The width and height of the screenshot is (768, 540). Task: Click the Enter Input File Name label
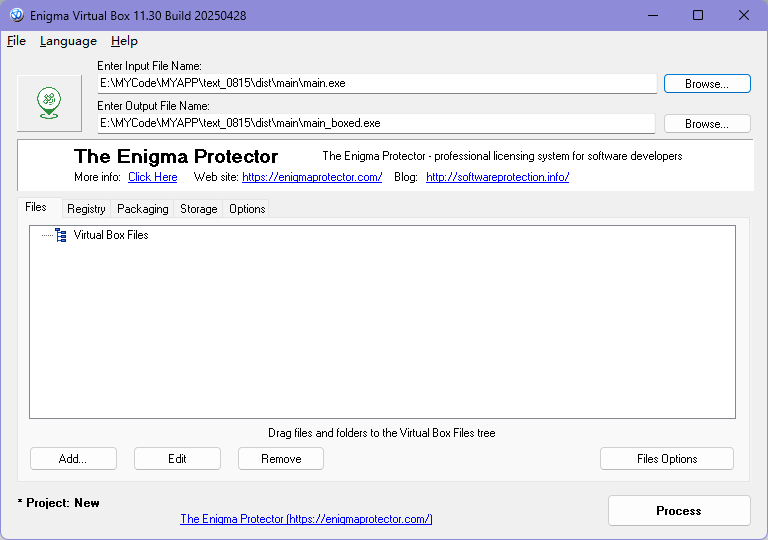click(x=149, y=66)
